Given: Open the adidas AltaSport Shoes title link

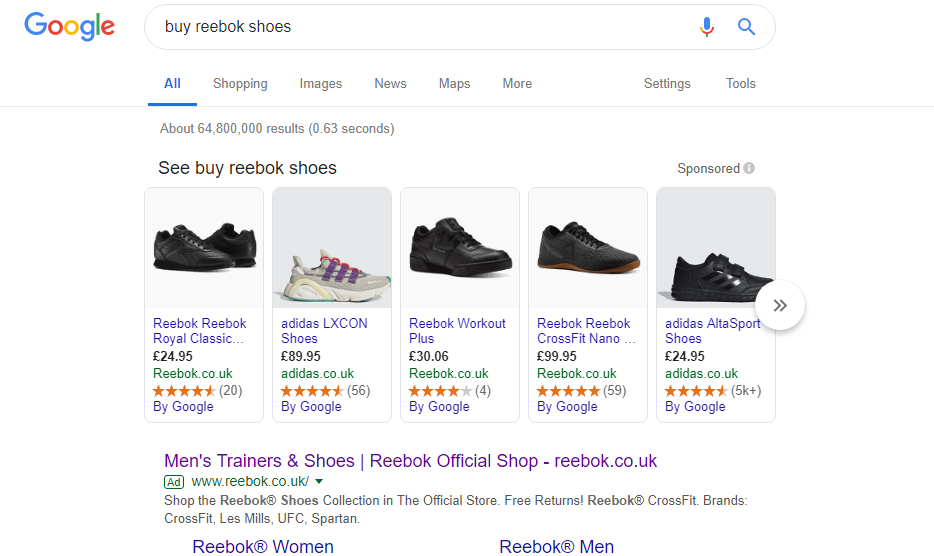Looking at the screenshot, I should point(712,331).
